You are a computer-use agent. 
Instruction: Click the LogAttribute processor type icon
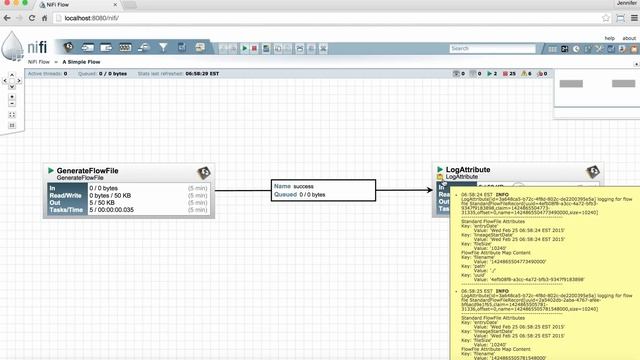point(593,171)
